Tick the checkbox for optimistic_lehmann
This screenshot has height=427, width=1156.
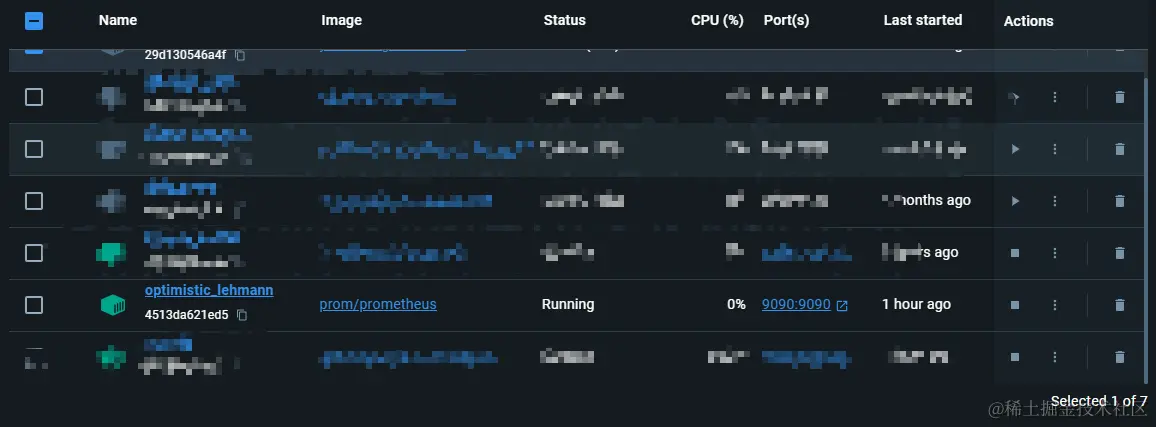pyautogui.click(x=34, y=305)
